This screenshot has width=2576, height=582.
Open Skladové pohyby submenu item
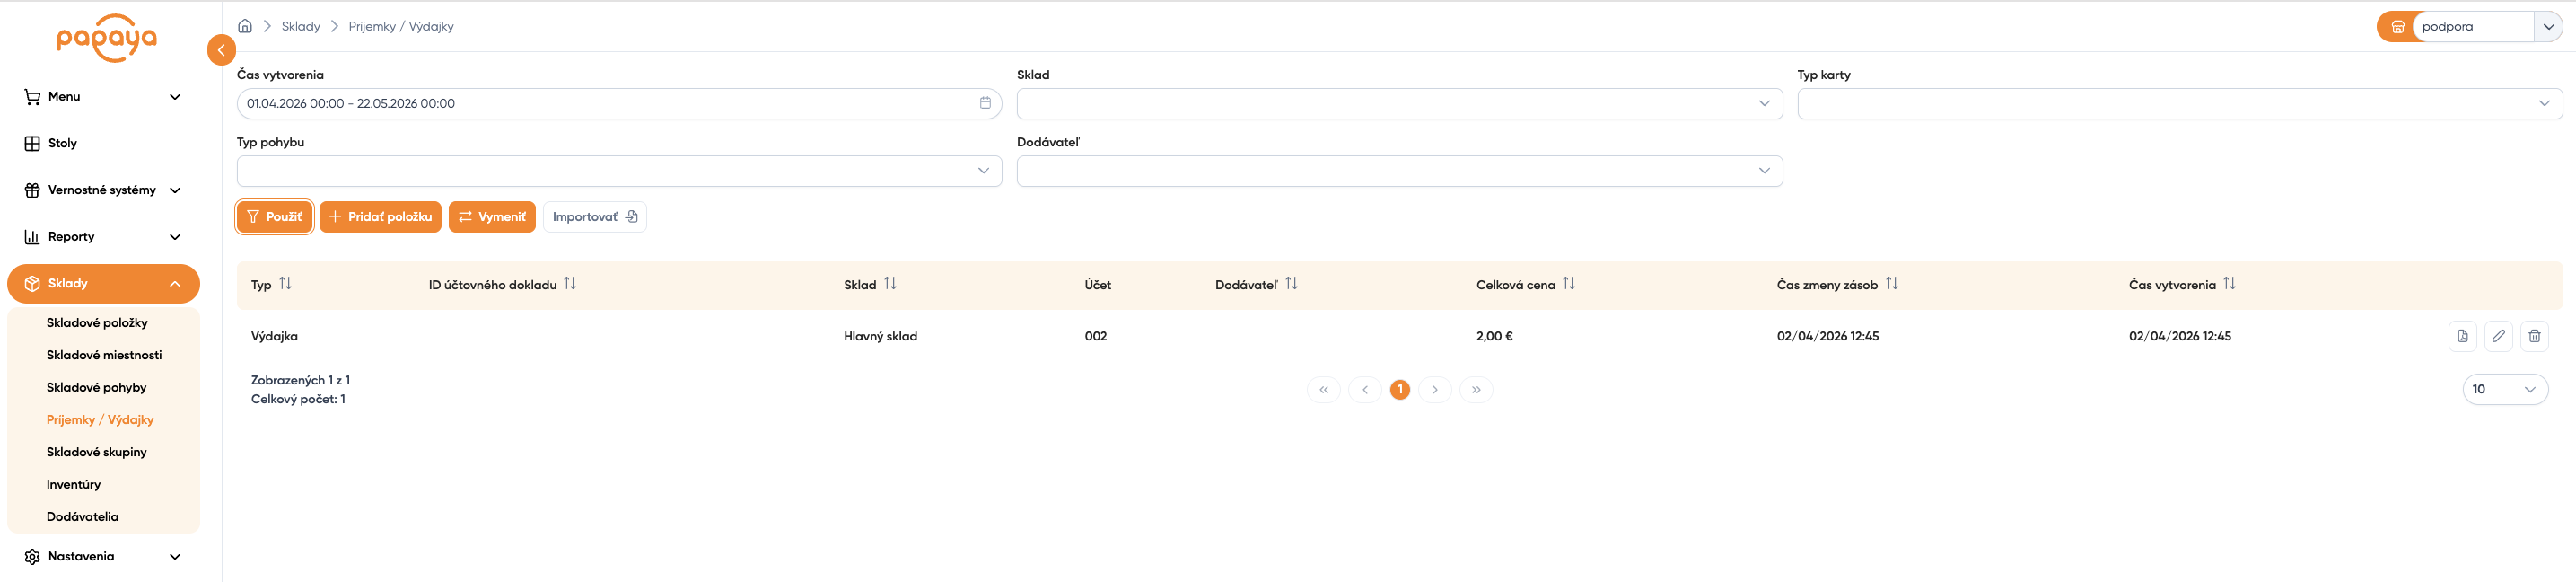96,387
